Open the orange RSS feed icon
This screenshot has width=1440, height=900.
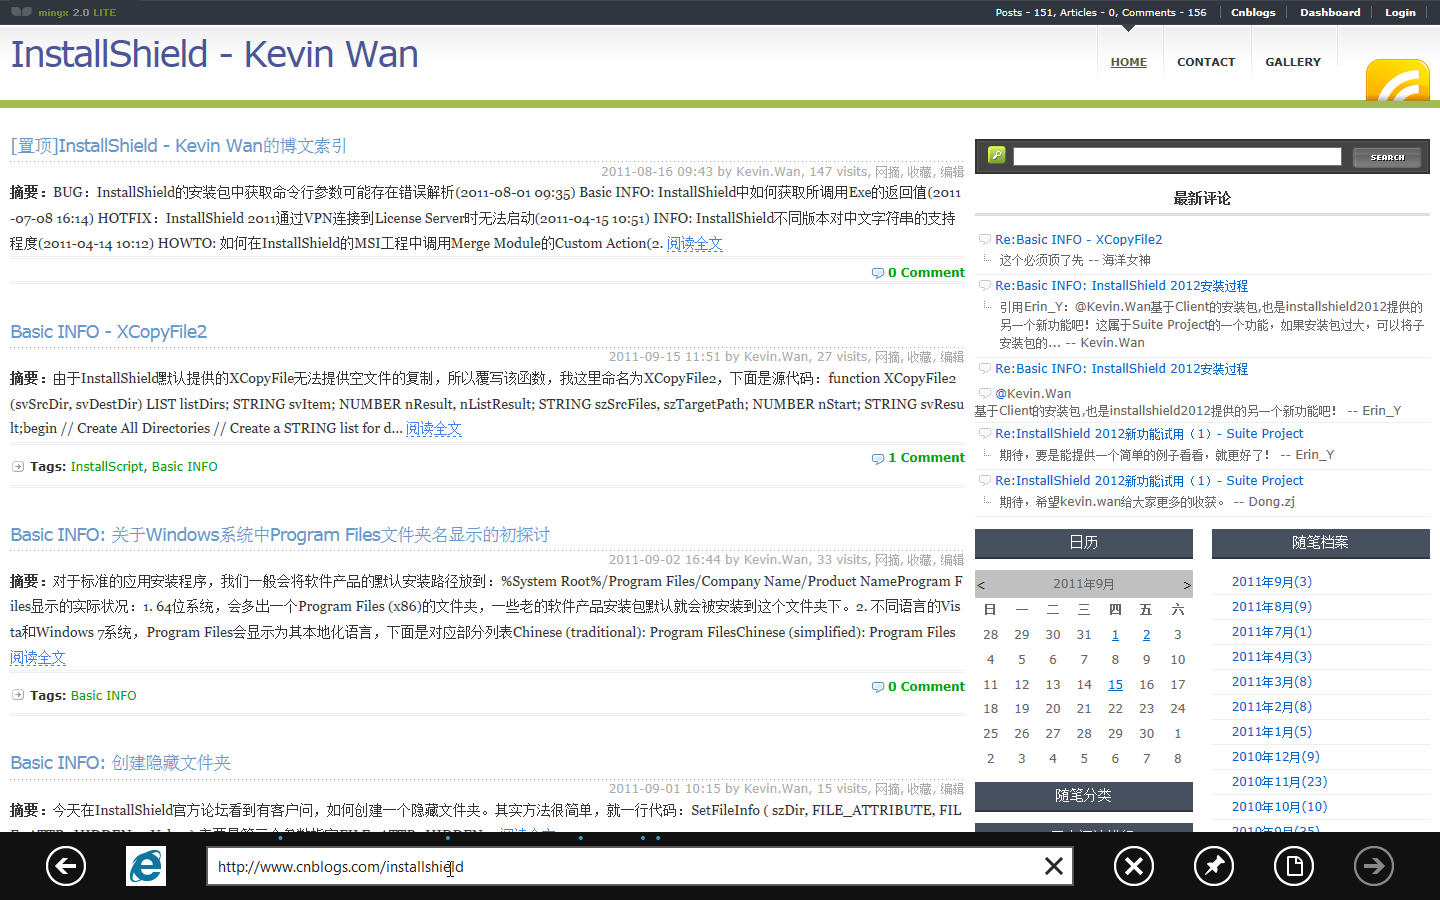pyautogui.click(x=1398, y=81)
